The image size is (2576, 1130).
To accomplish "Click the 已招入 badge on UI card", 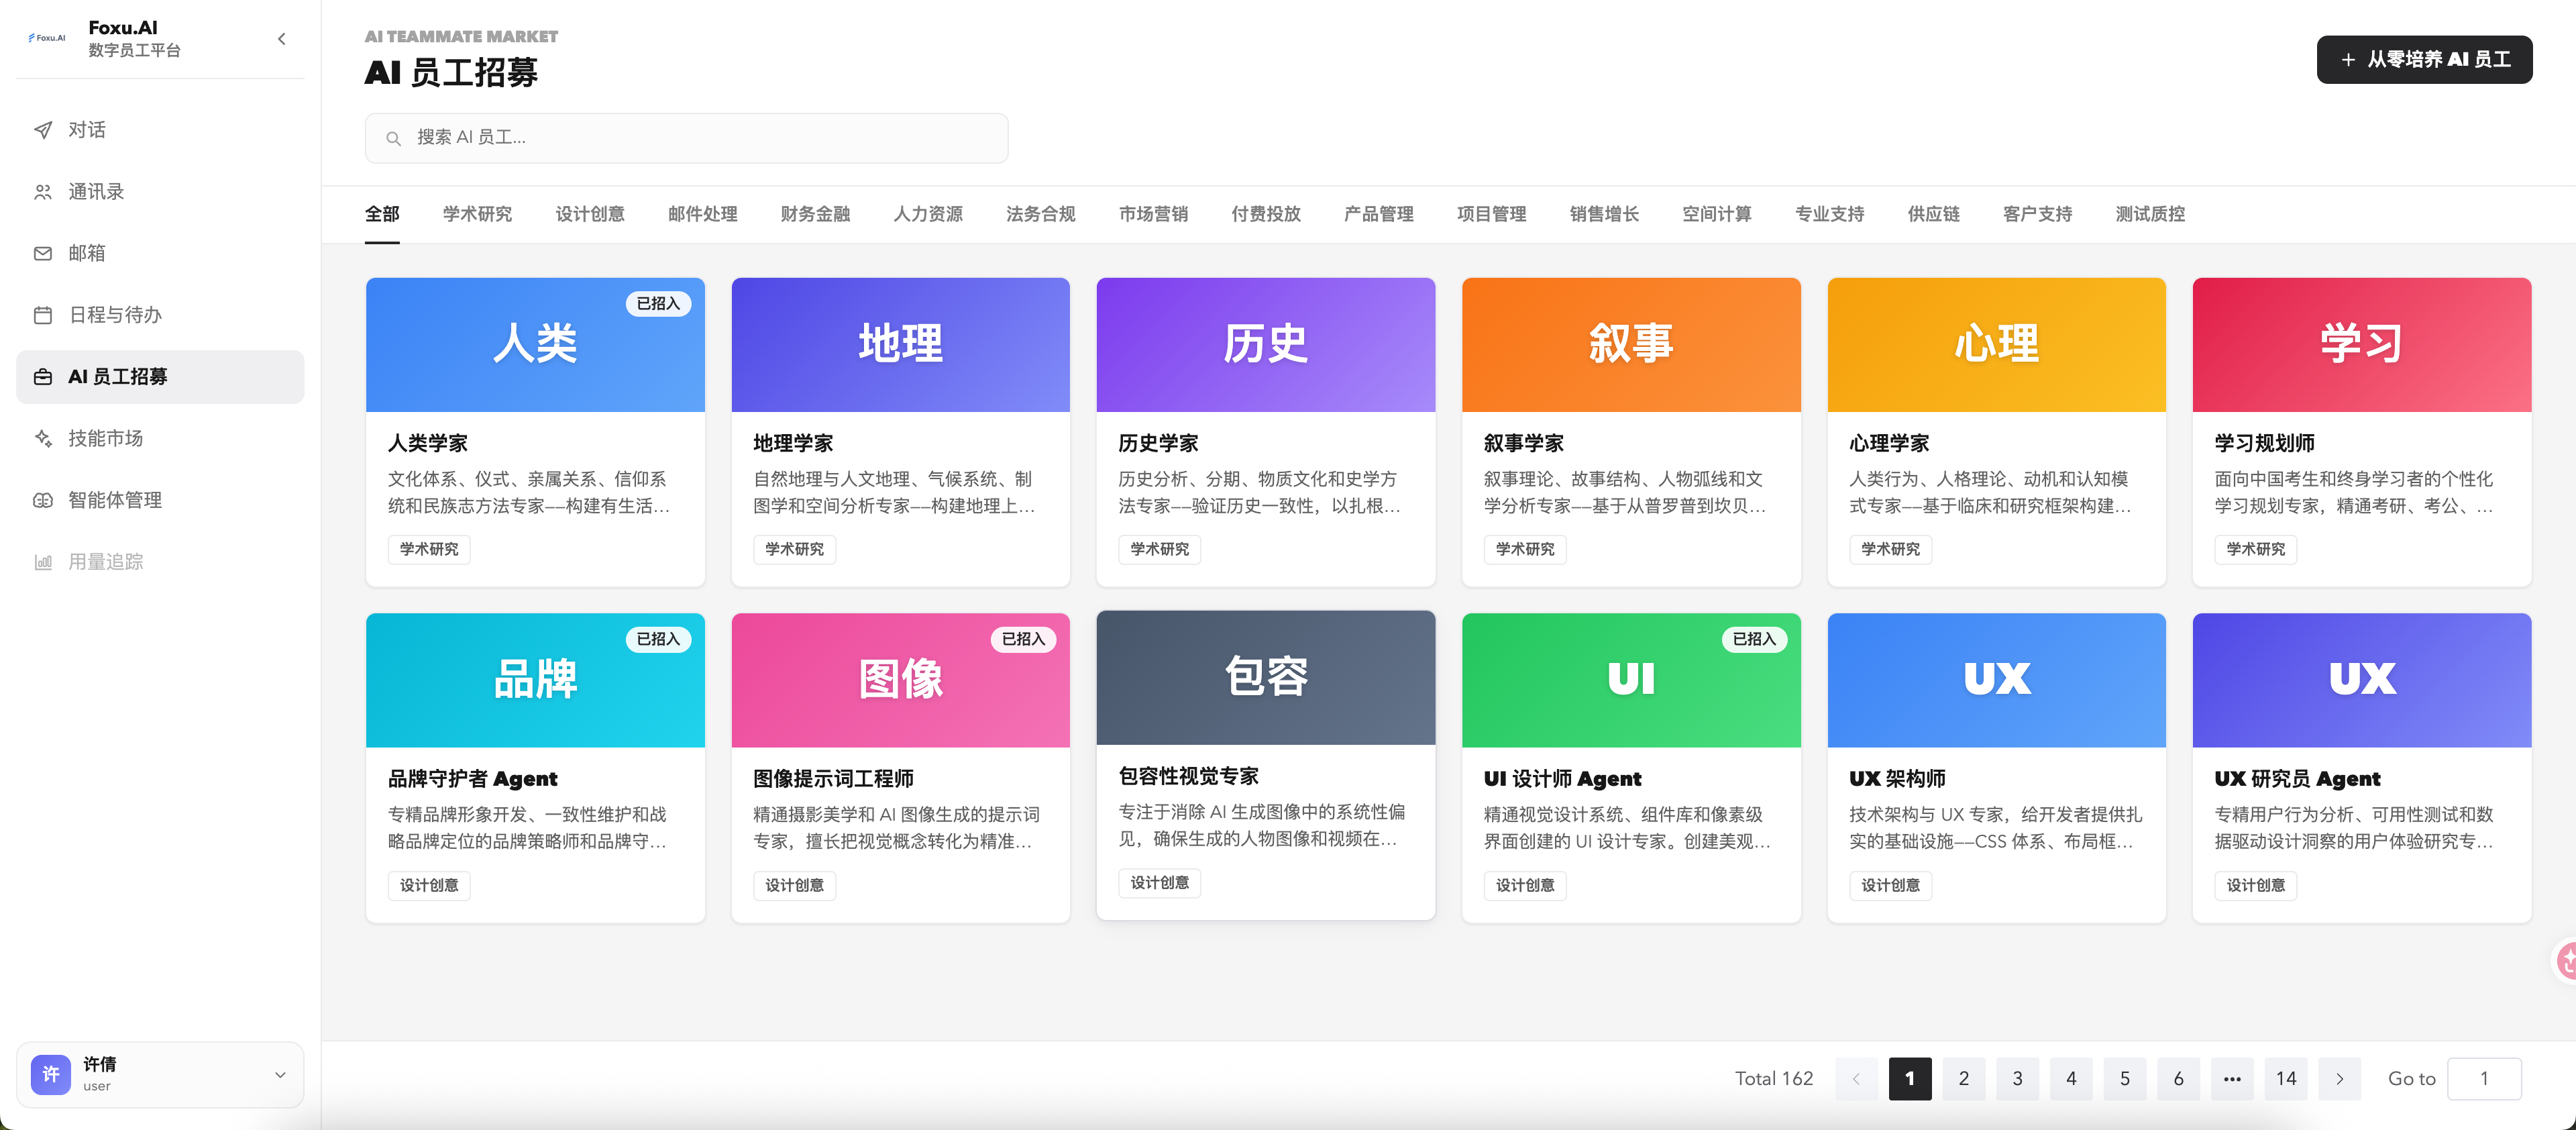I will pyautogui.click(x=1754, y=640).
